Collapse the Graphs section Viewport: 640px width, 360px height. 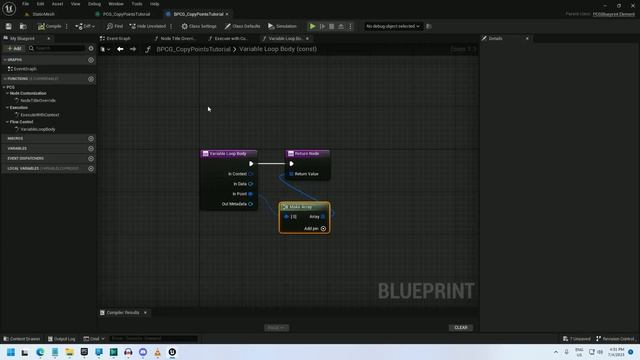(5, 60)
